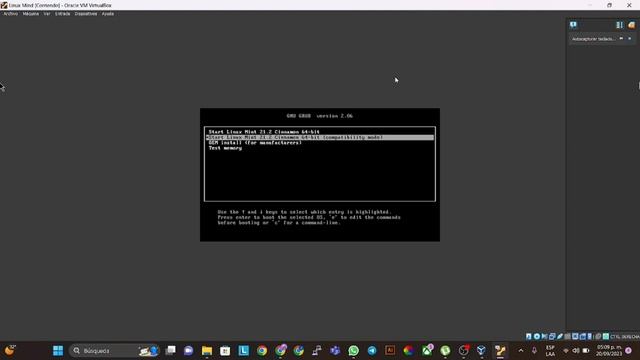This screenshot has width=640, height=360.
Task: Open the Máquina menu
Action: click(x=31, y=14)
